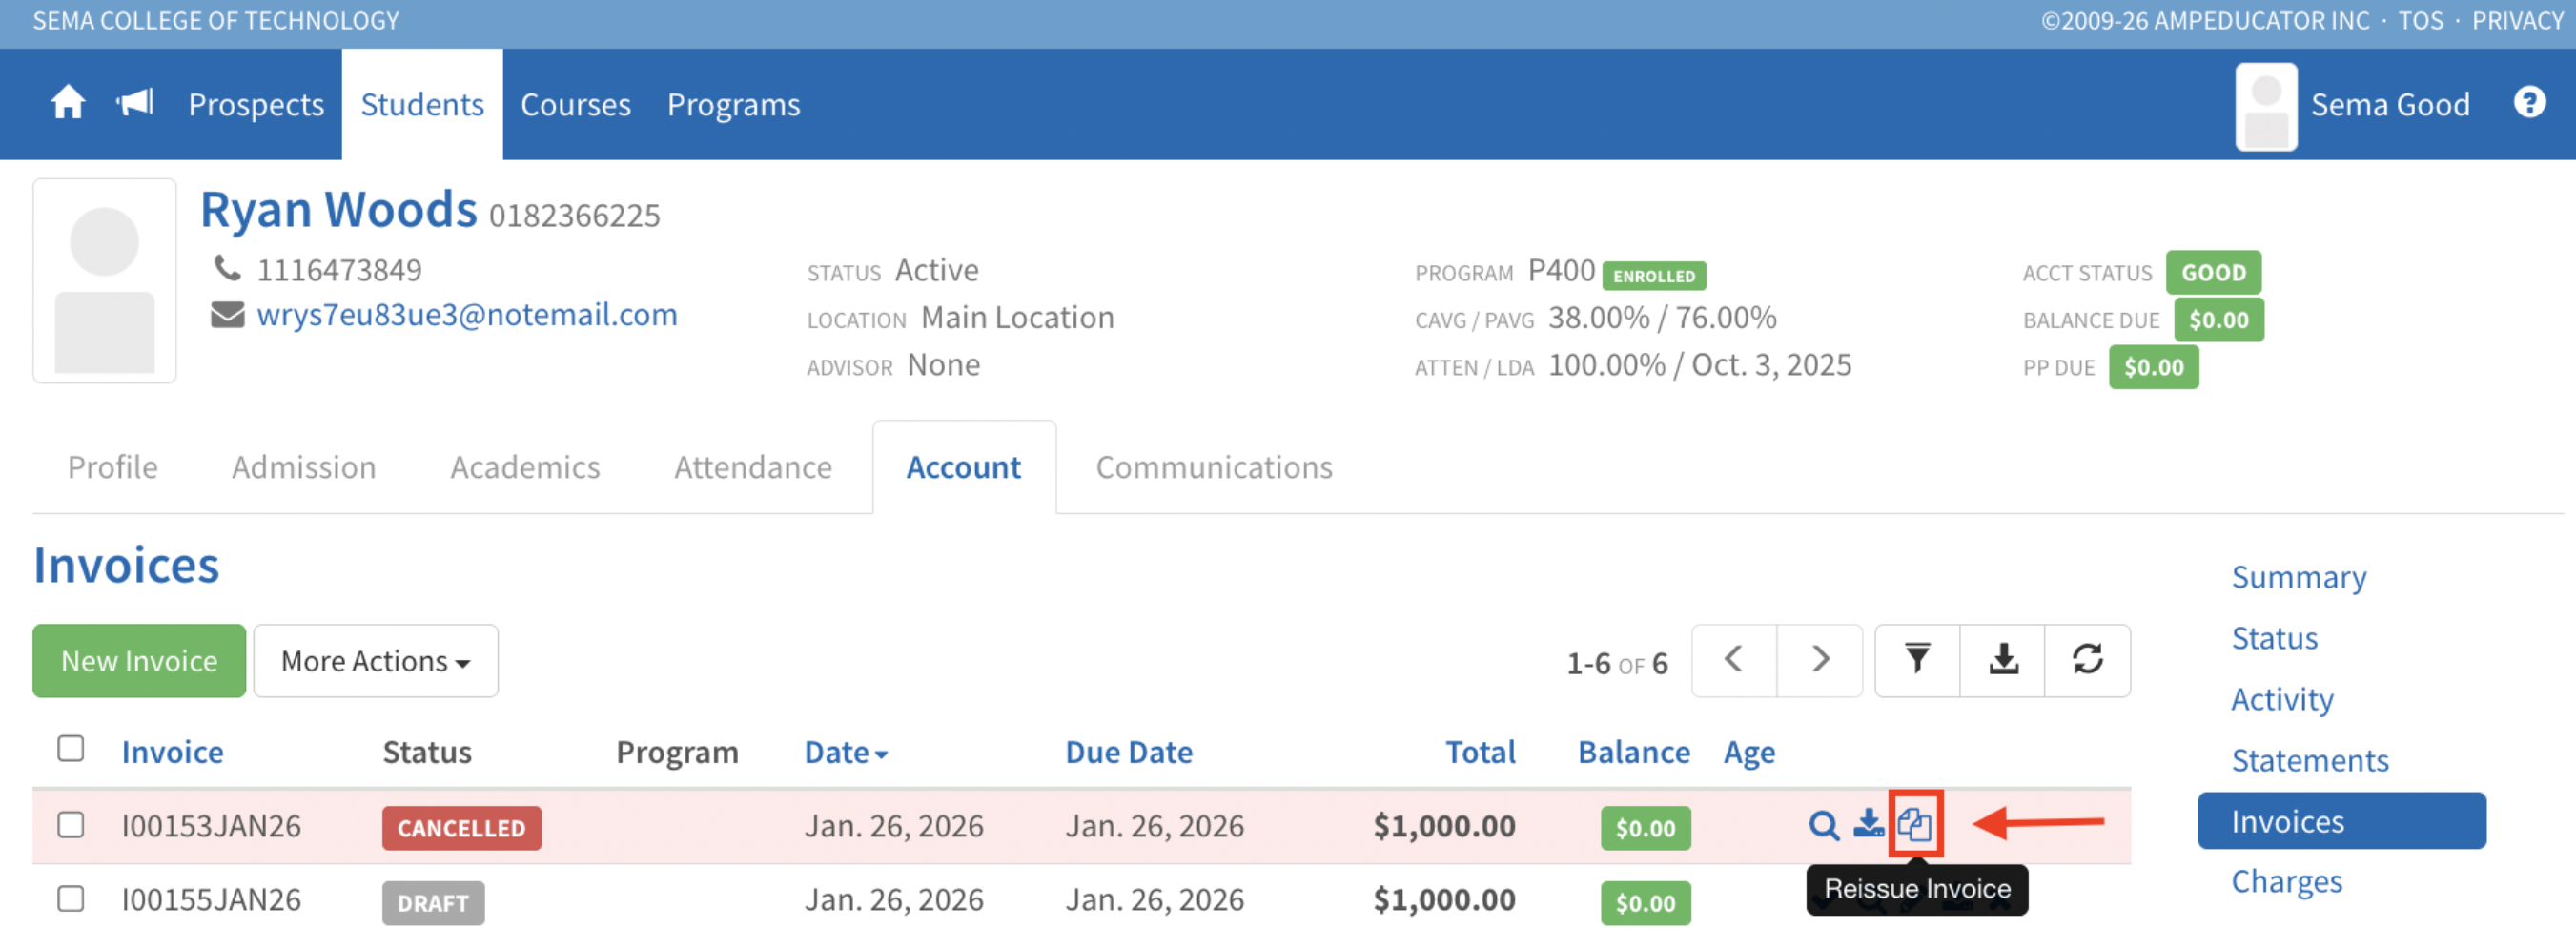View invoice I00153JAN26 with magnifier icon
2576x929 pixels.
click(x=1823, y=826)
